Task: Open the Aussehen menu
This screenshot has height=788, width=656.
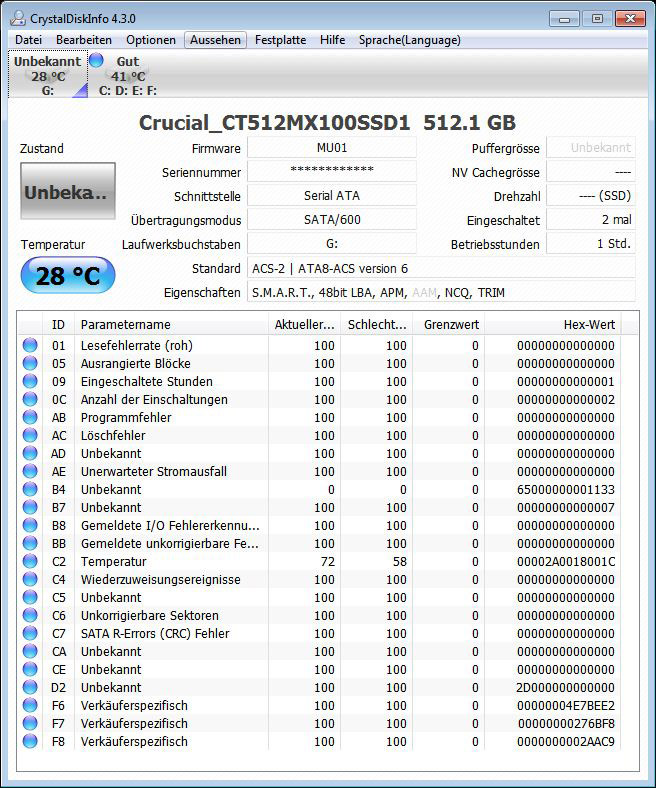Action: click(215, 40)
